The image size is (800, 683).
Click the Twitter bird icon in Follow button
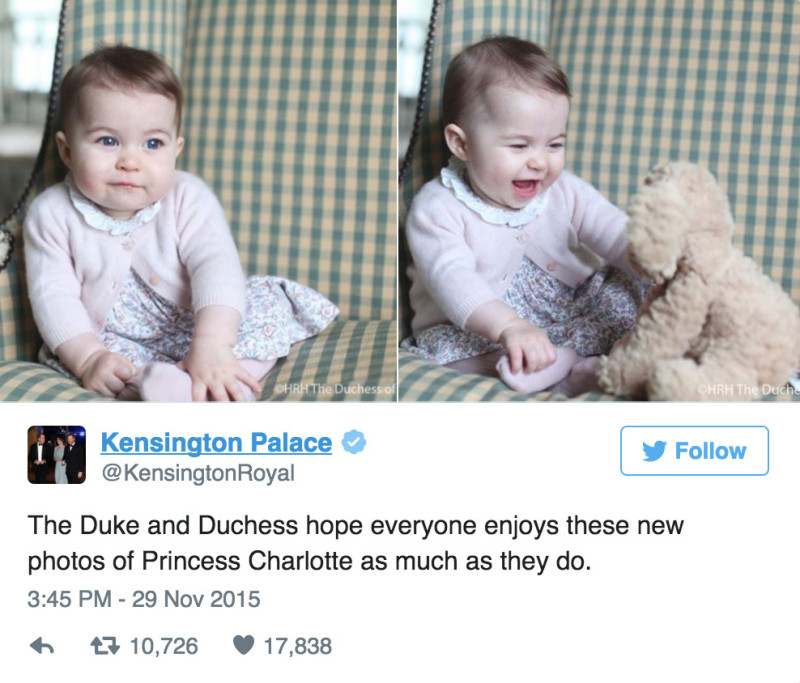[x=654, y=451]
